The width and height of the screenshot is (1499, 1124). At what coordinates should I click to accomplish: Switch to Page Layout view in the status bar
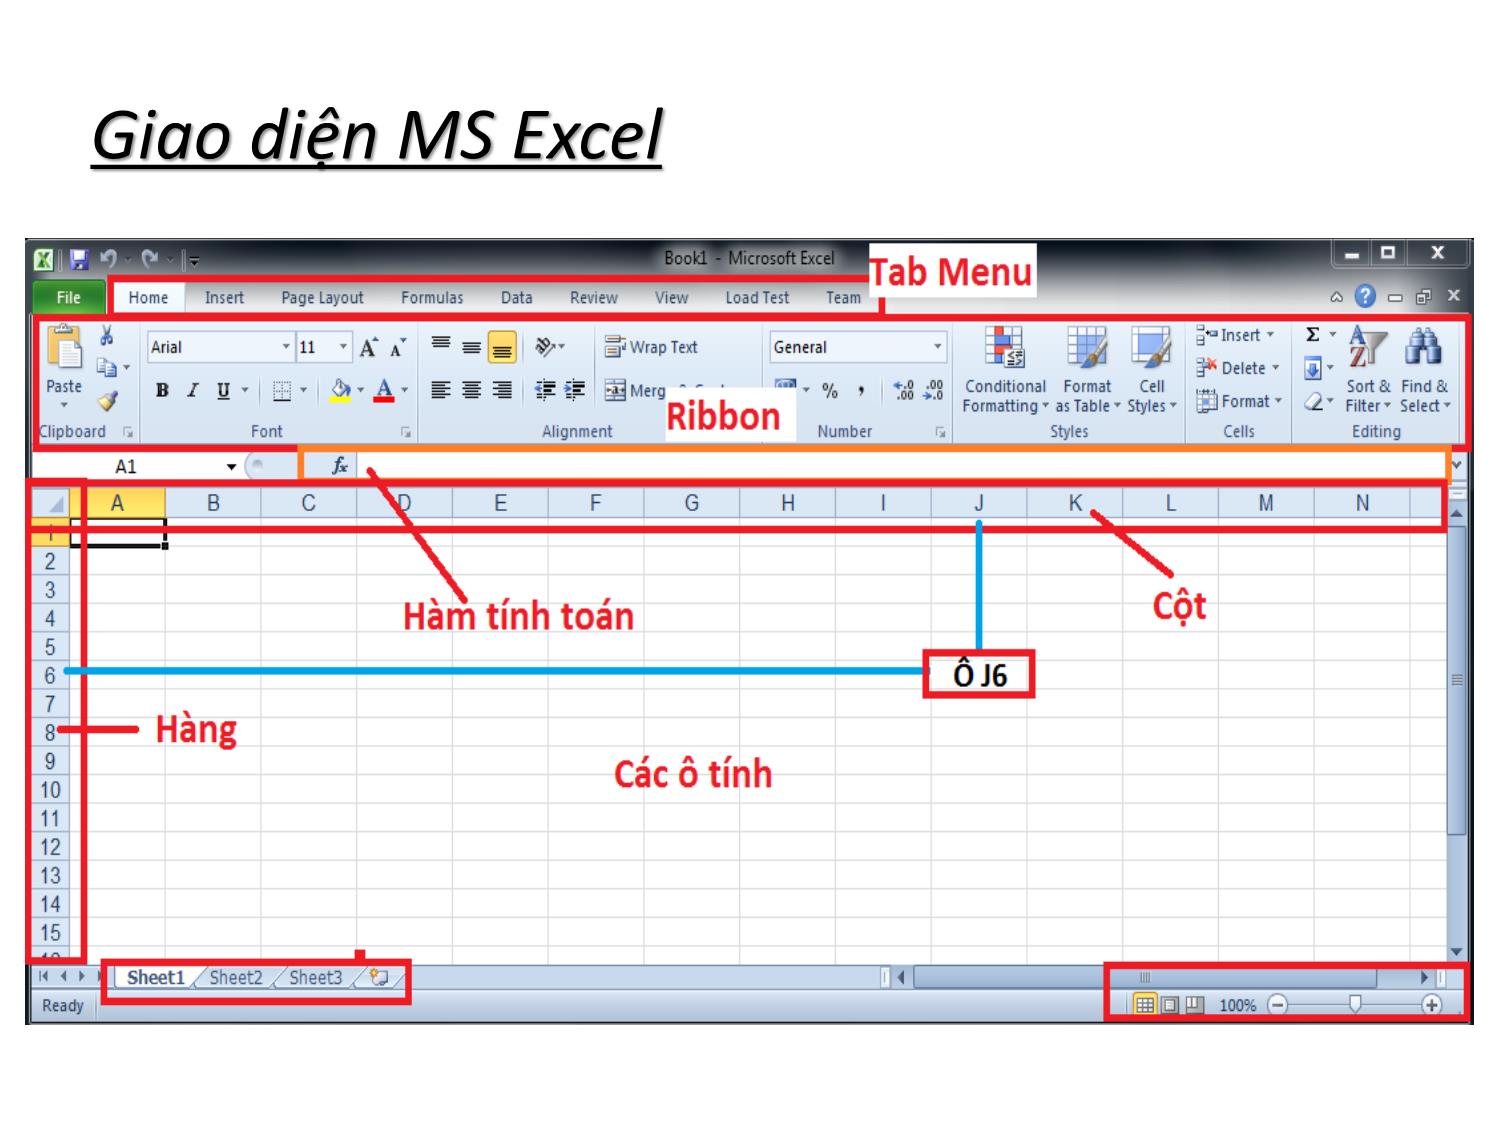click(x=1170, y=1005)
